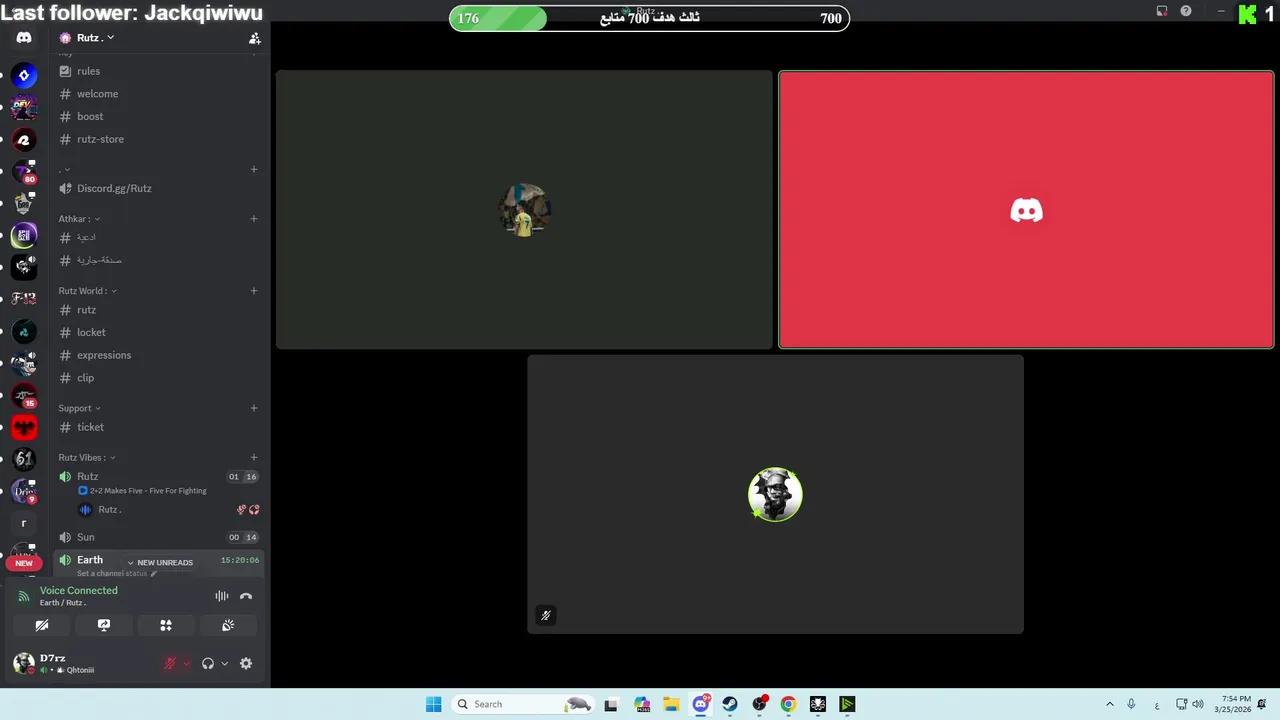Share your screen button
This screenshot has height=720, width=1280.
(104, 625)
